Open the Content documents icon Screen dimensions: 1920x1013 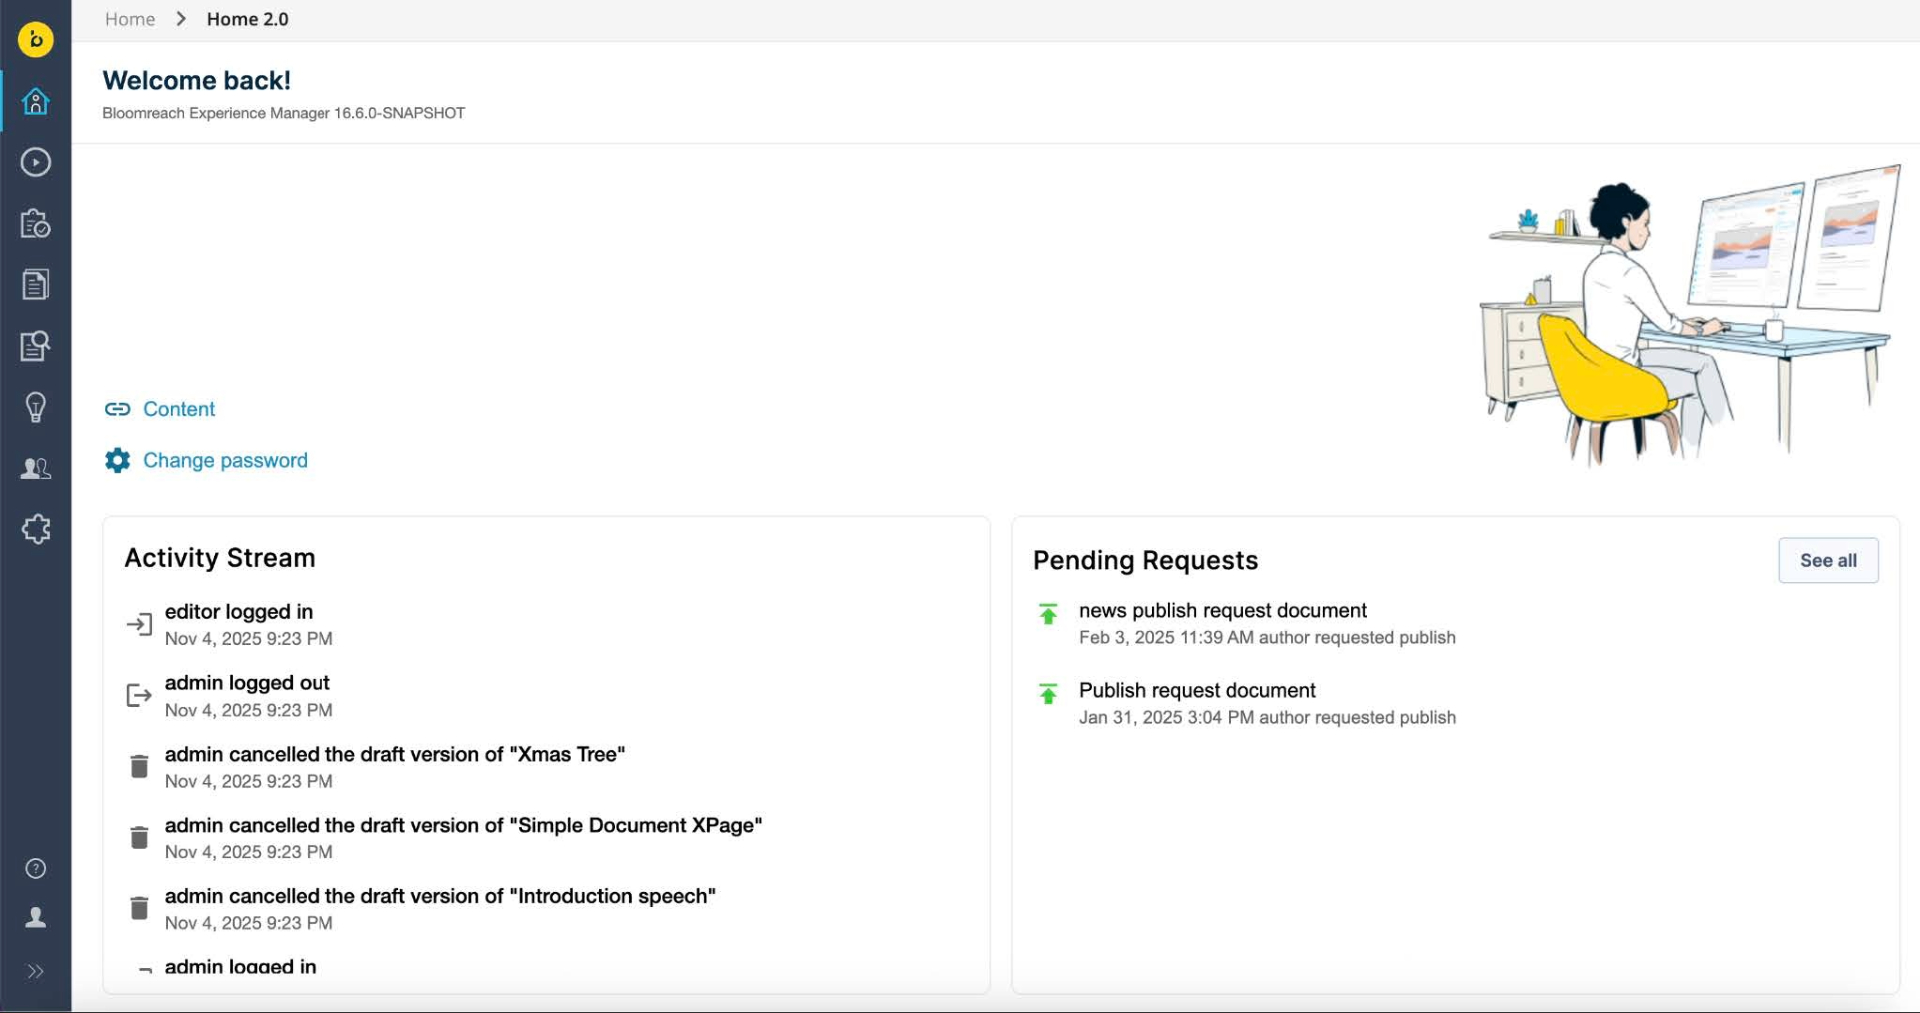(36, 285)
